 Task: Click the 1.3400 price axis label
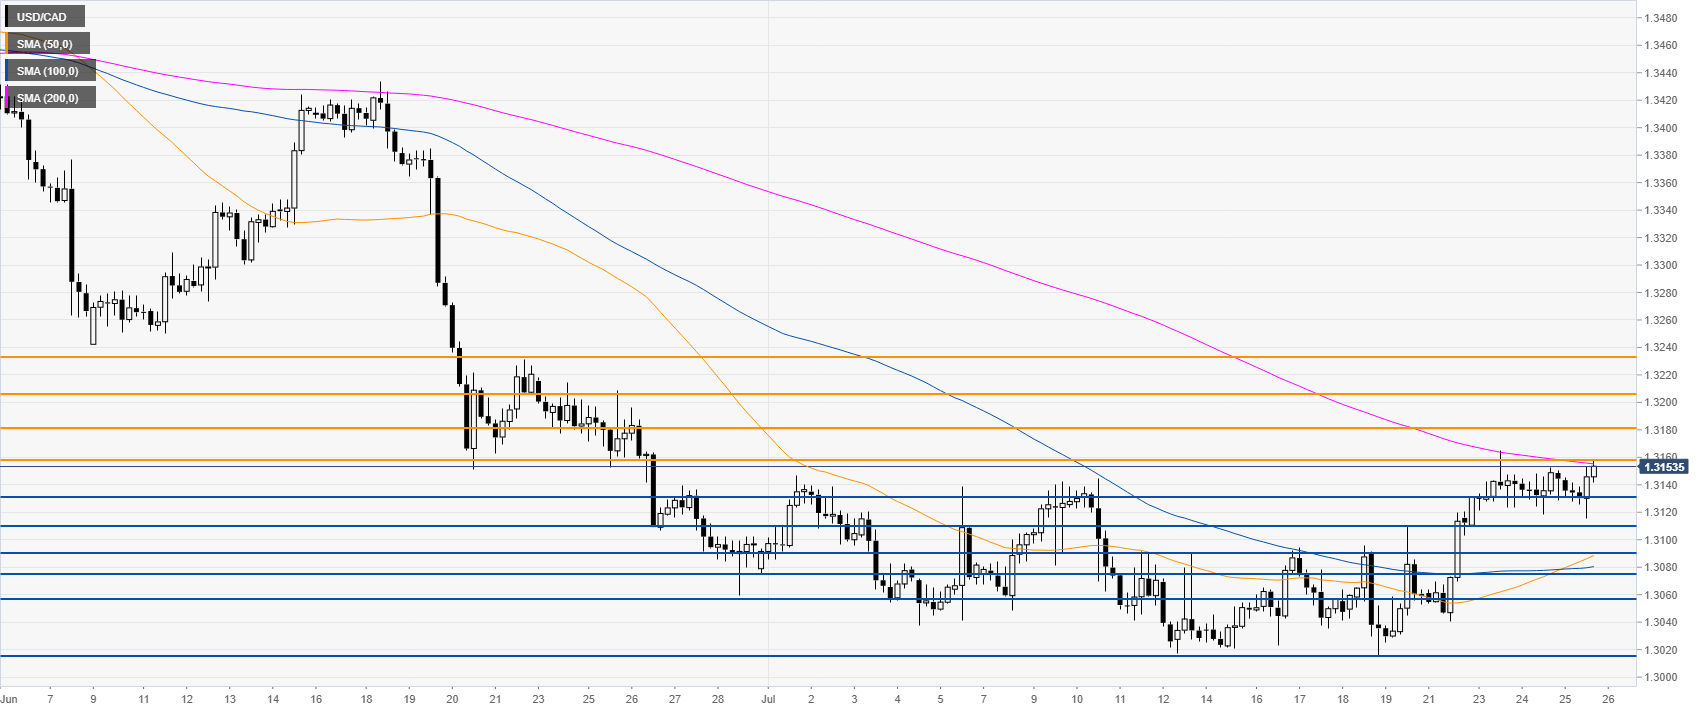click(1661, 128)
